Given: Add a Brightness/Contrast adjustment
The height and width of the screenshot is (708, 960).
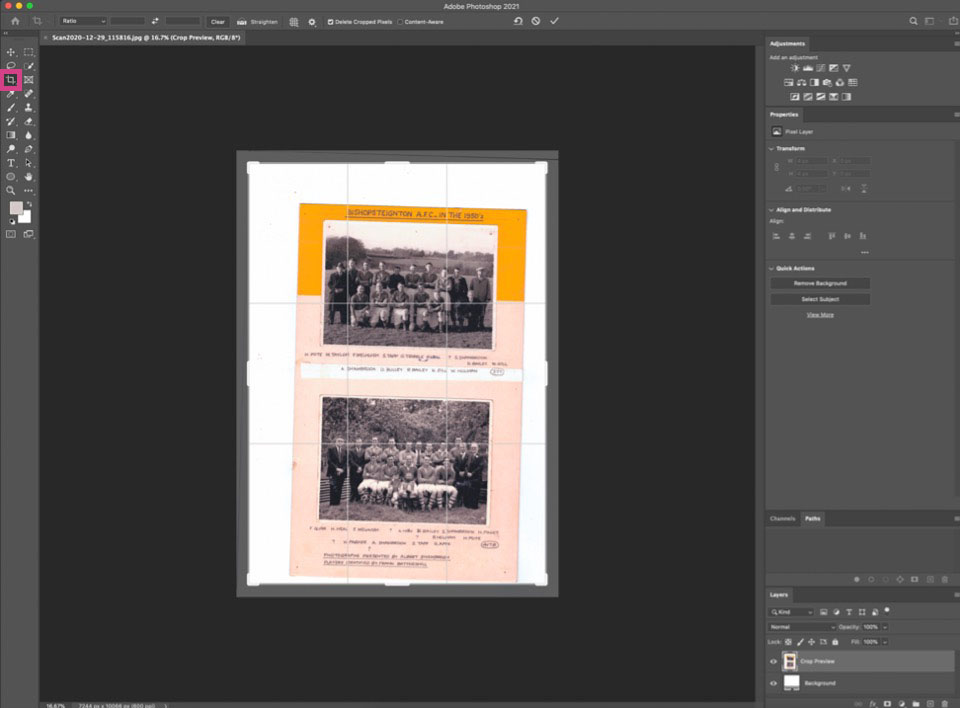Looking at the screenshot, I should pyautogui.click(x=795, y=68).
